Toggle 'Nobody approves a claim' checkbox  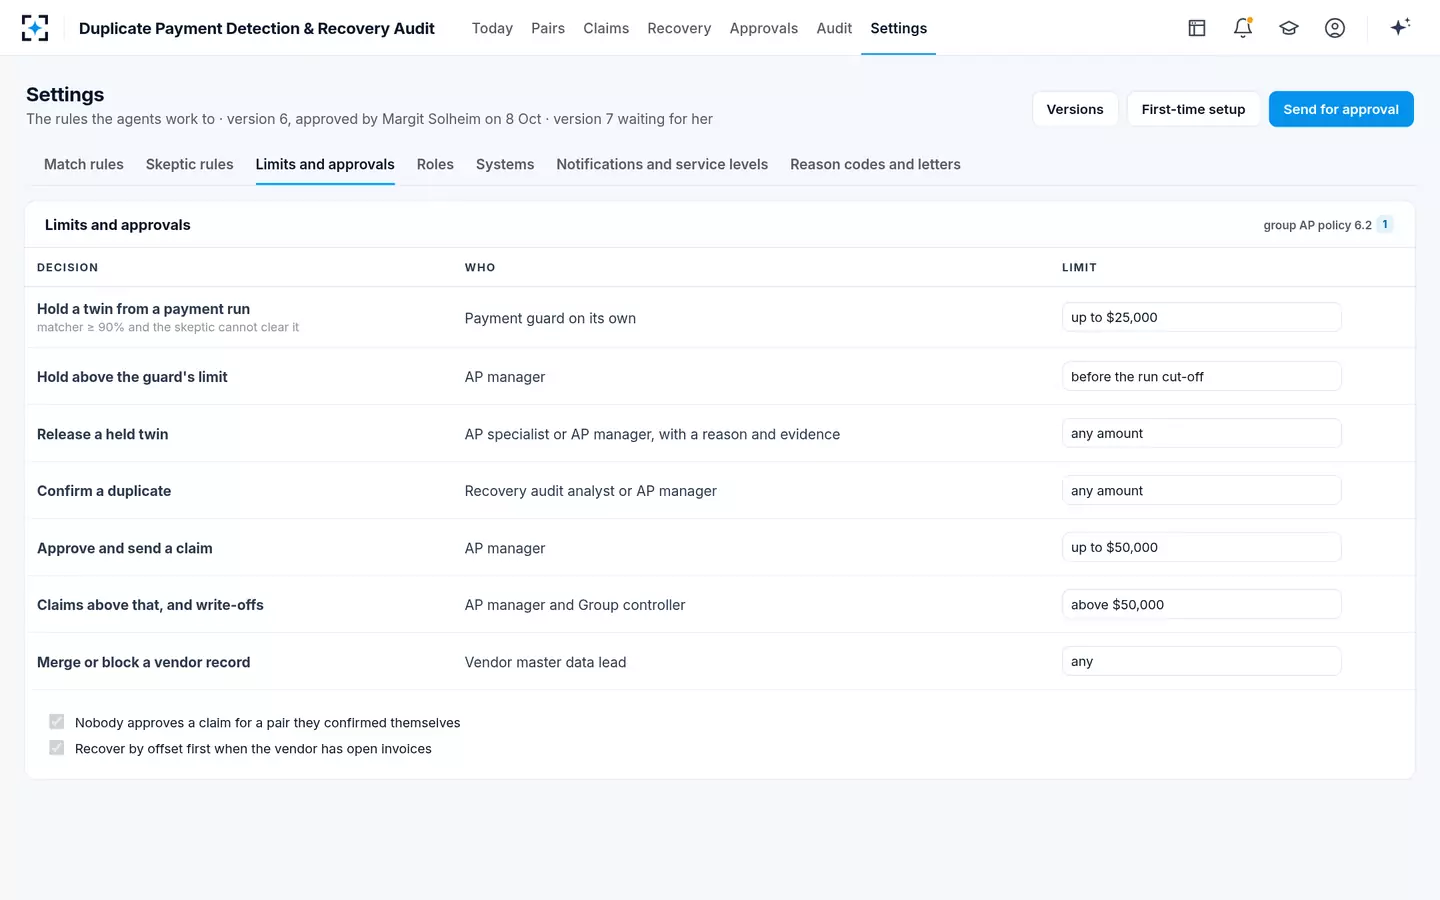[57, 722]
